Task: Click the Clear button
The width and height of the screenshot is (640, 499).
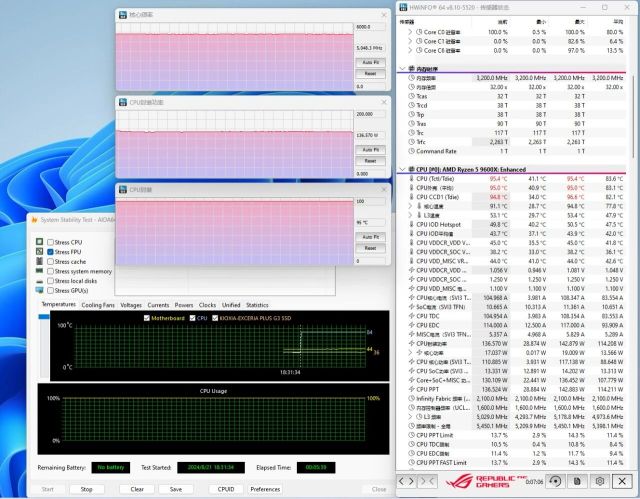Action: [x=137, y=489]
